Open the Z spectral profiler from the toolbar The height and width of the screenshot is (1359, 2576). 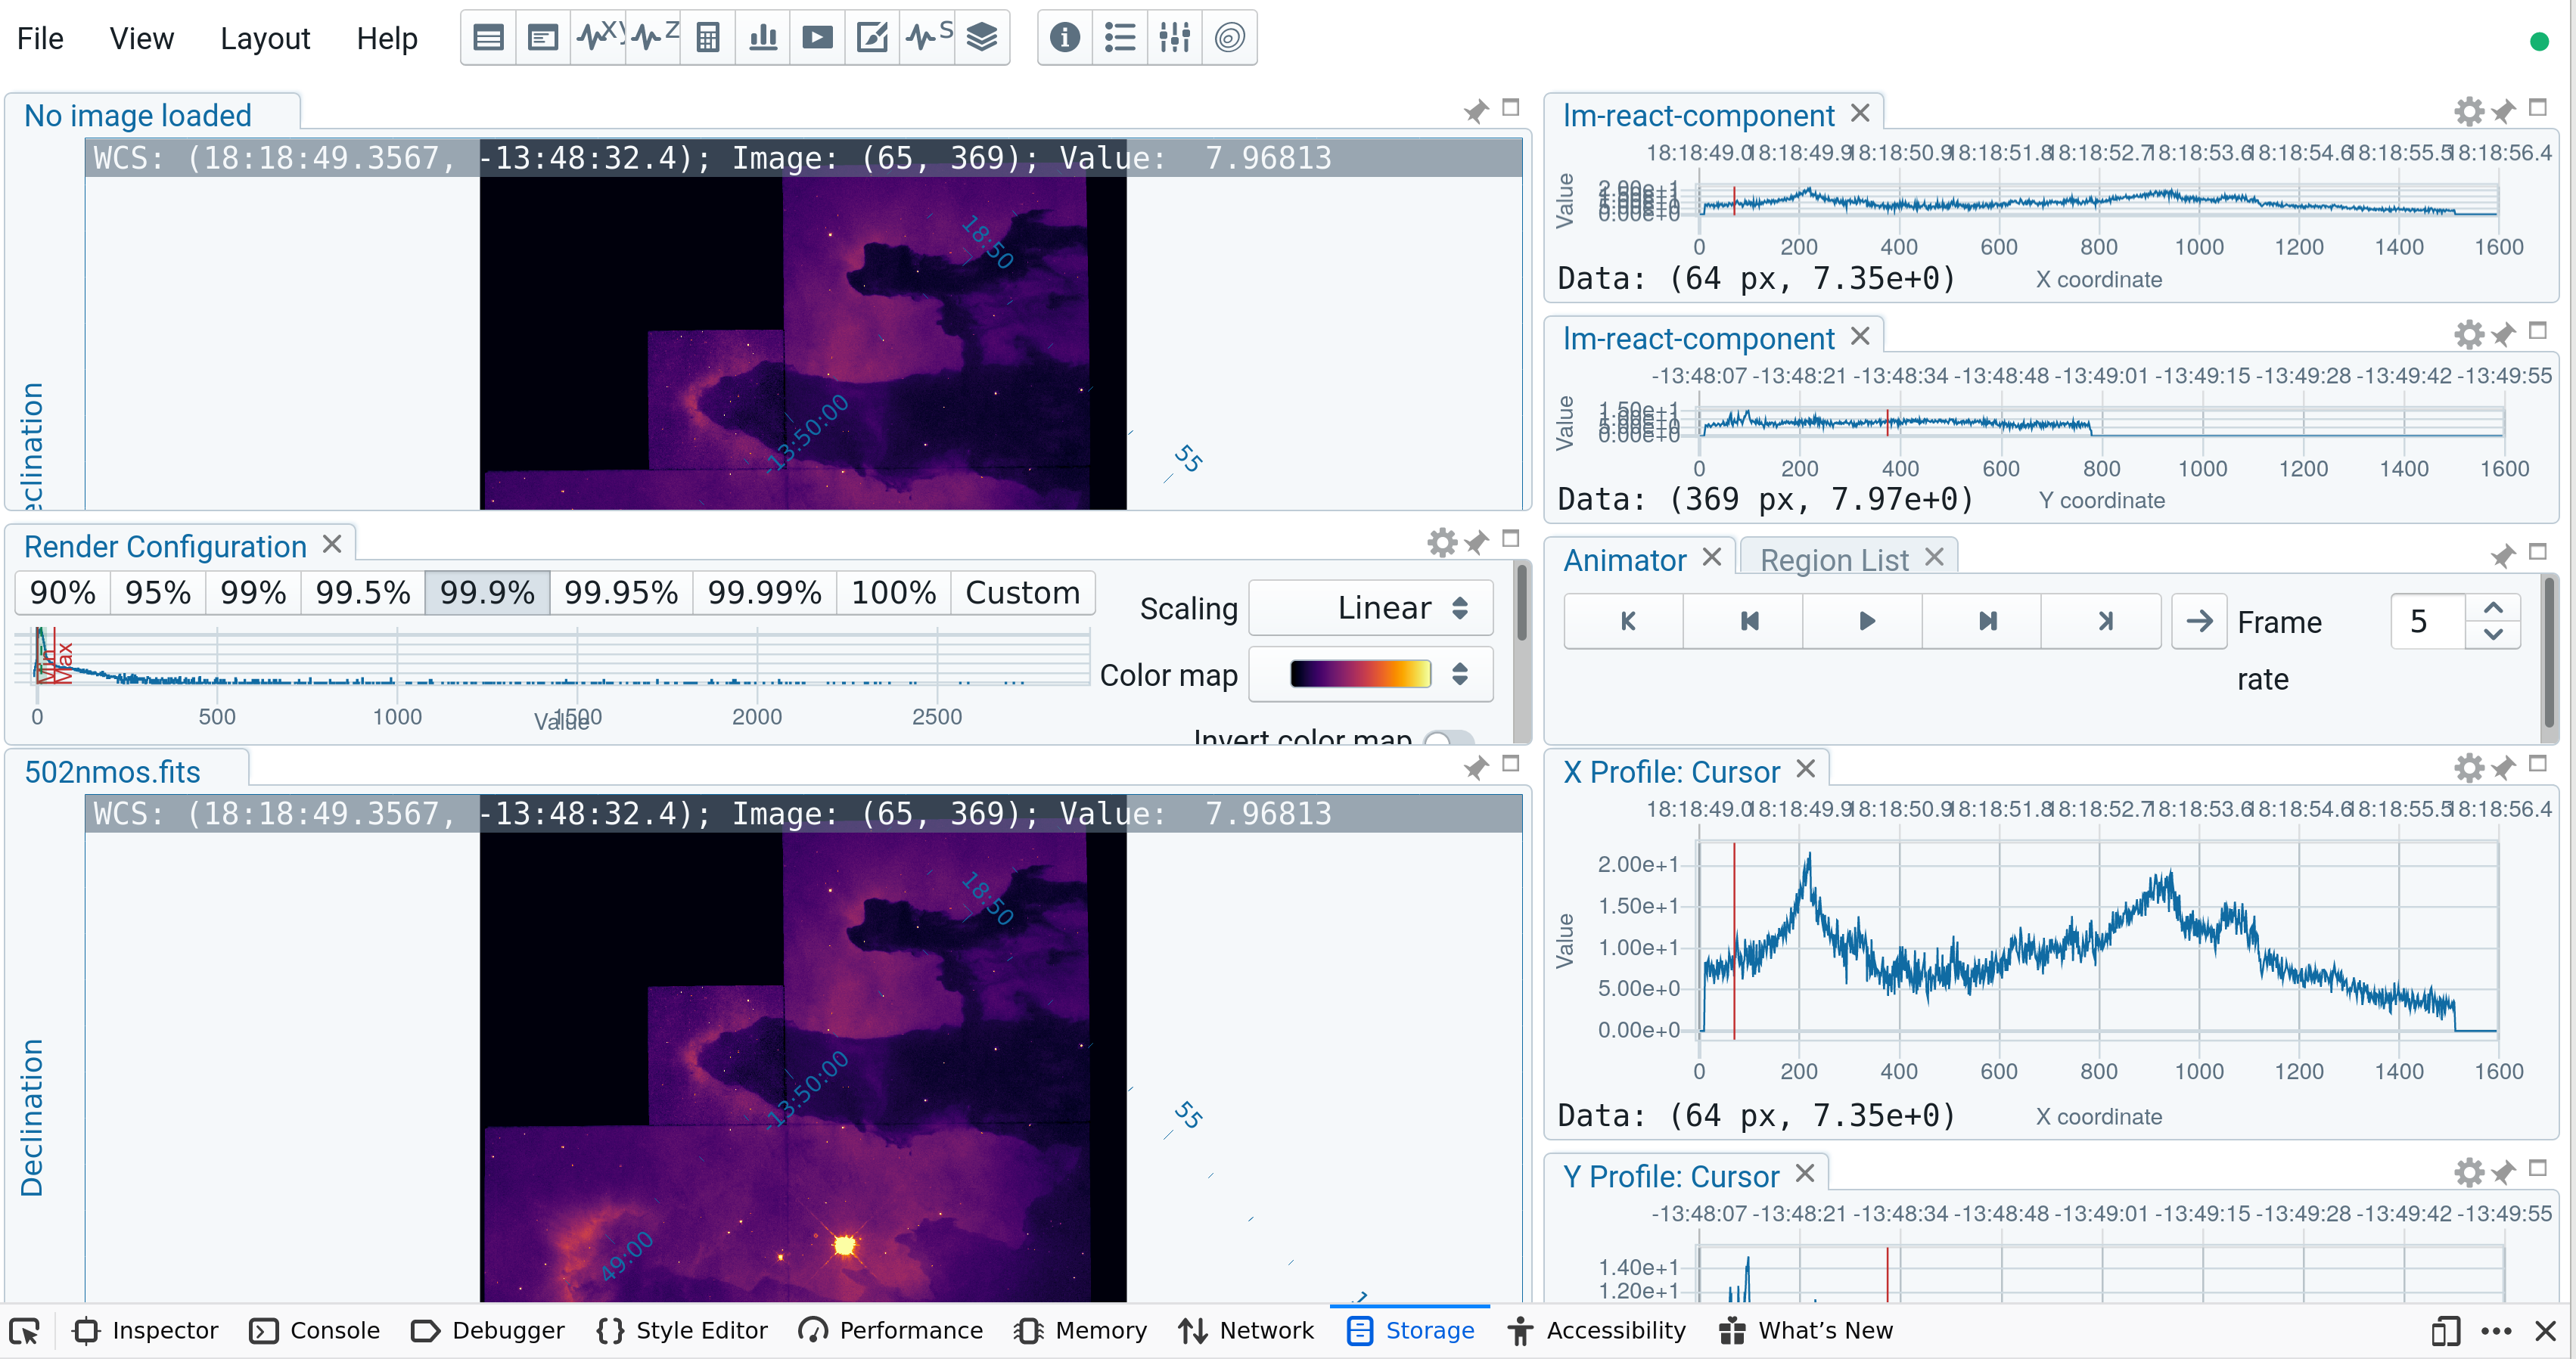653,37
